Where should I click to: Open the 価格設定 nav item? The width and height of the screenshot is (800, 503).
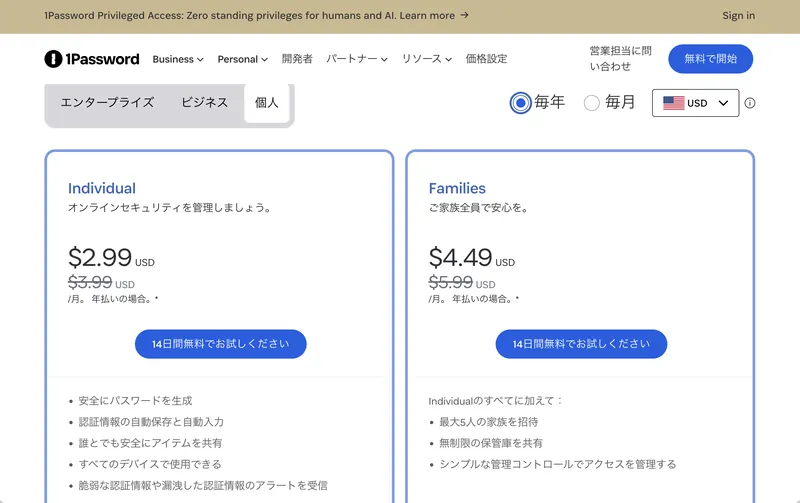tap(486, 59)
